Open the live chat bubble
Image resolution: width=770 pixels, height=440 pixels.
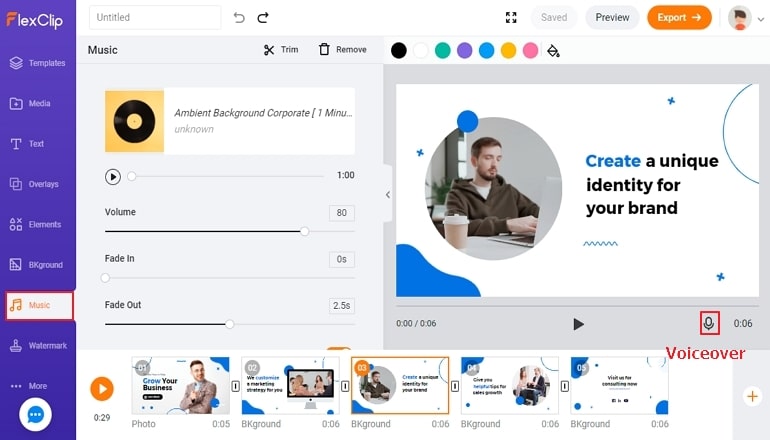point(35,414)
